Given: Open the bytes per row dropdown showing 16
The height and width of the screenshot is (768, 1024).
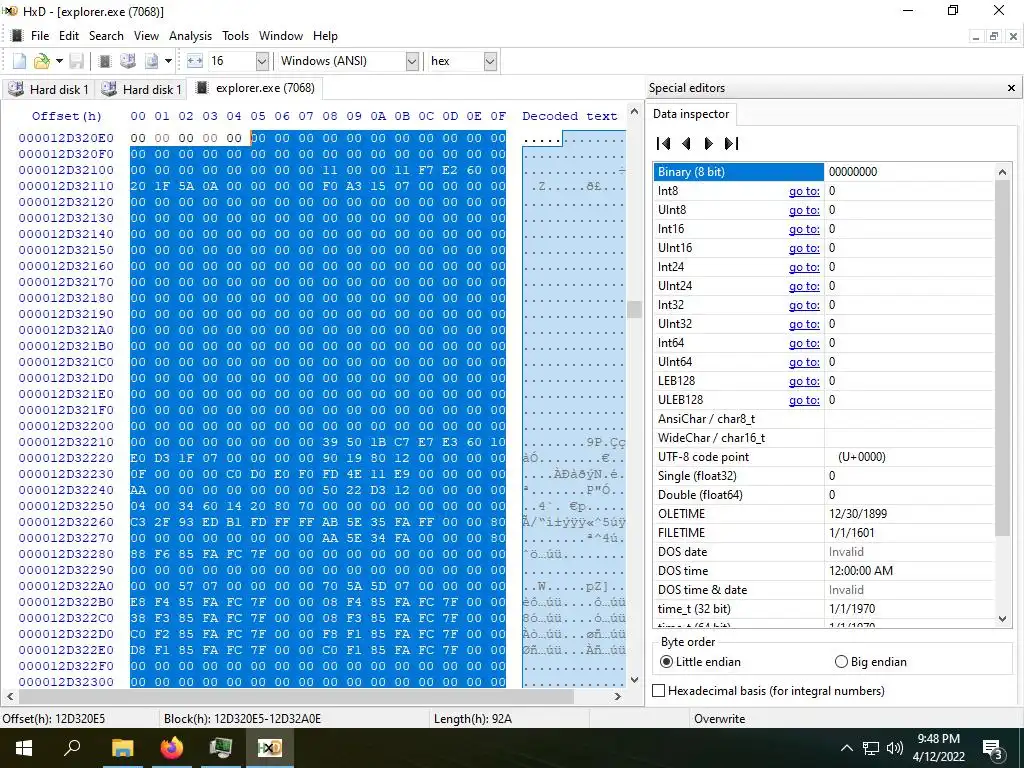Looking at the screenshot, I should (x=262, y=61).
